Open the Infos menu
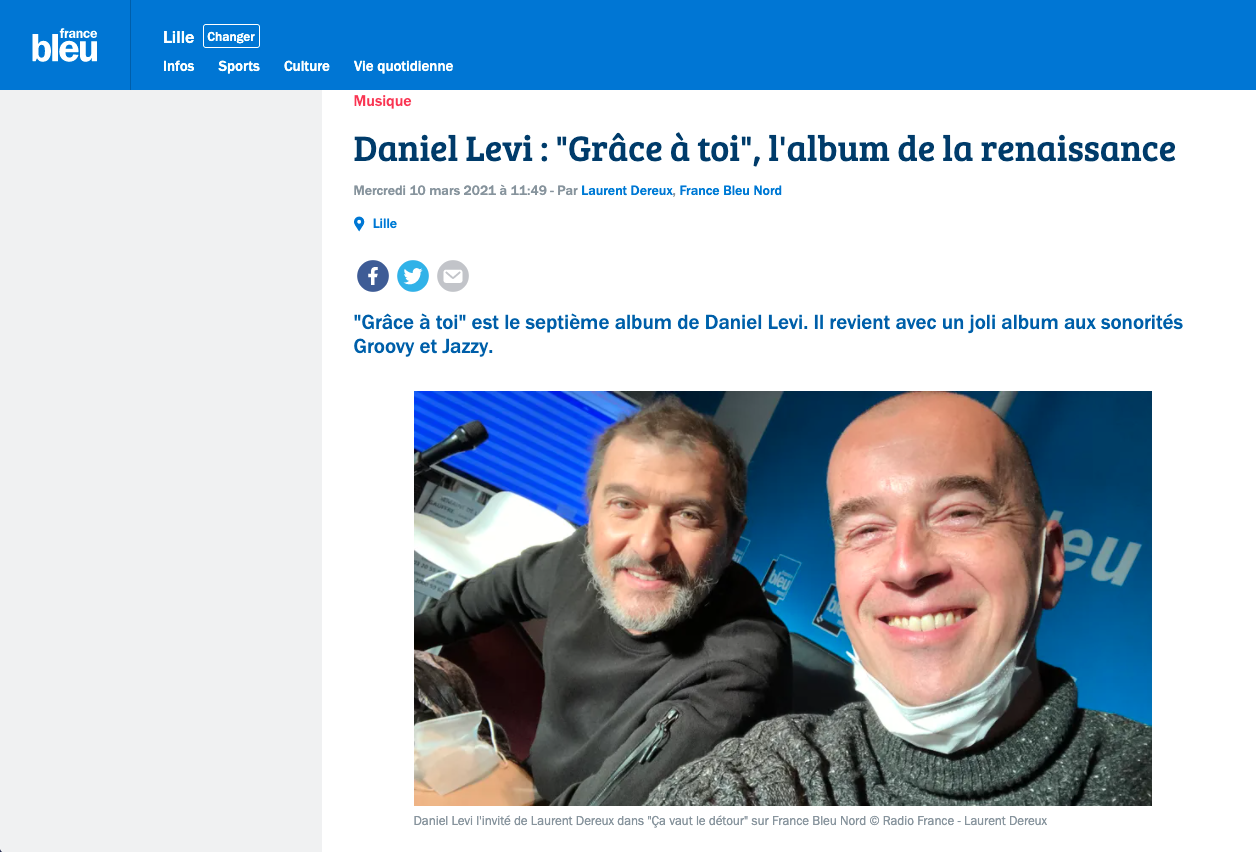Viewport: 1256px width, 852px height. [x=179, y=66]
